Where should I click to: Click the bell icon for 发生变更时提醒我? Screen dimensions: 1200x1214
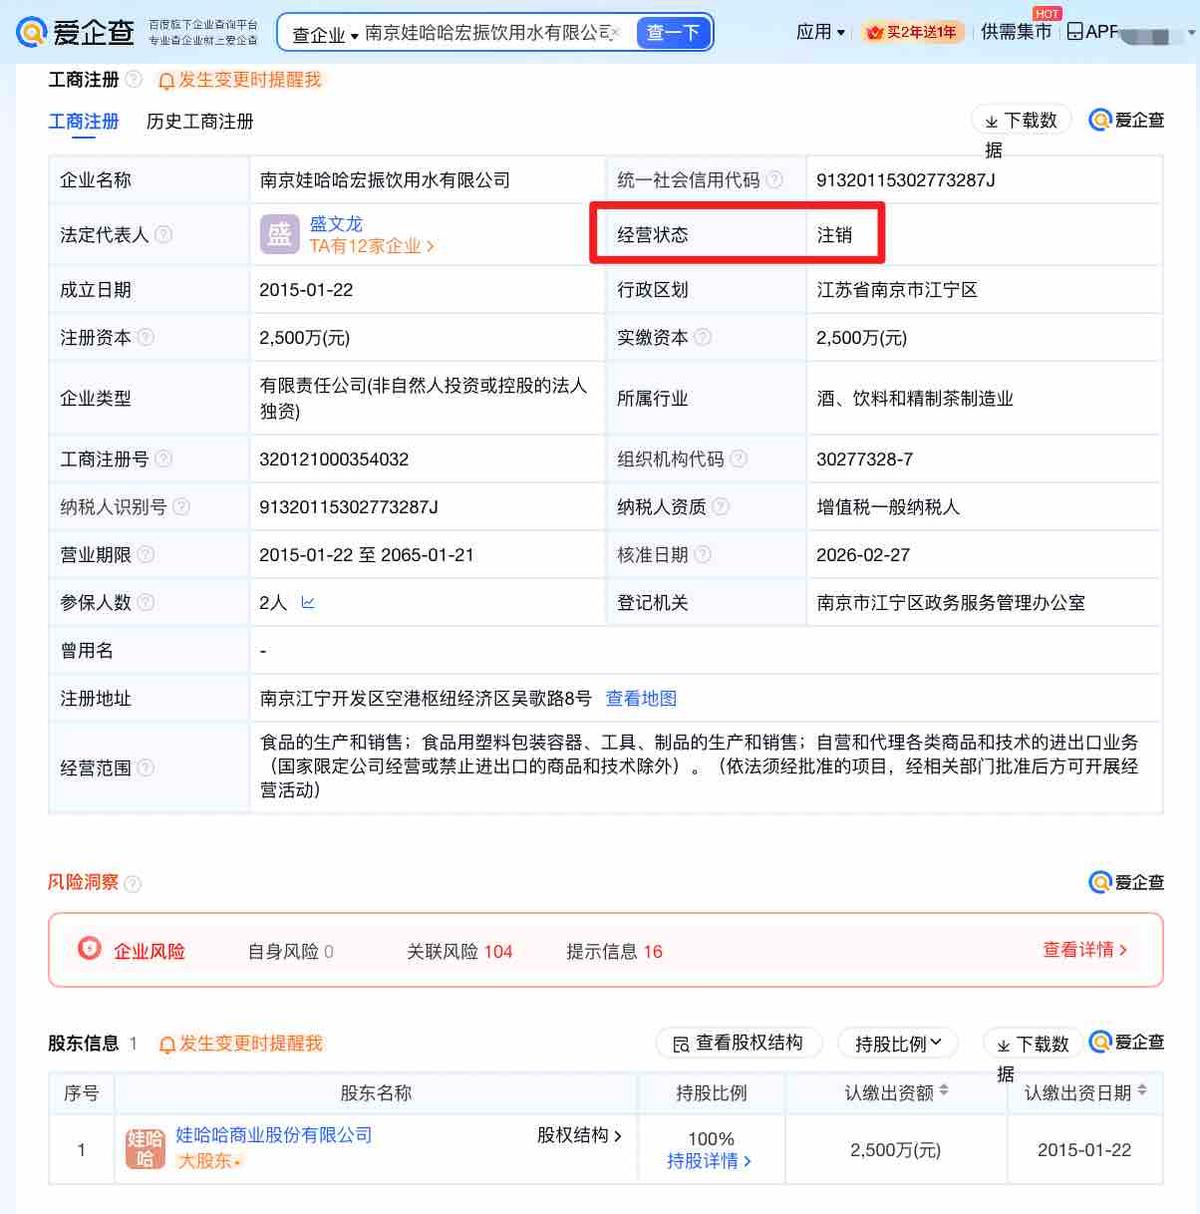[x=166, y=81]
